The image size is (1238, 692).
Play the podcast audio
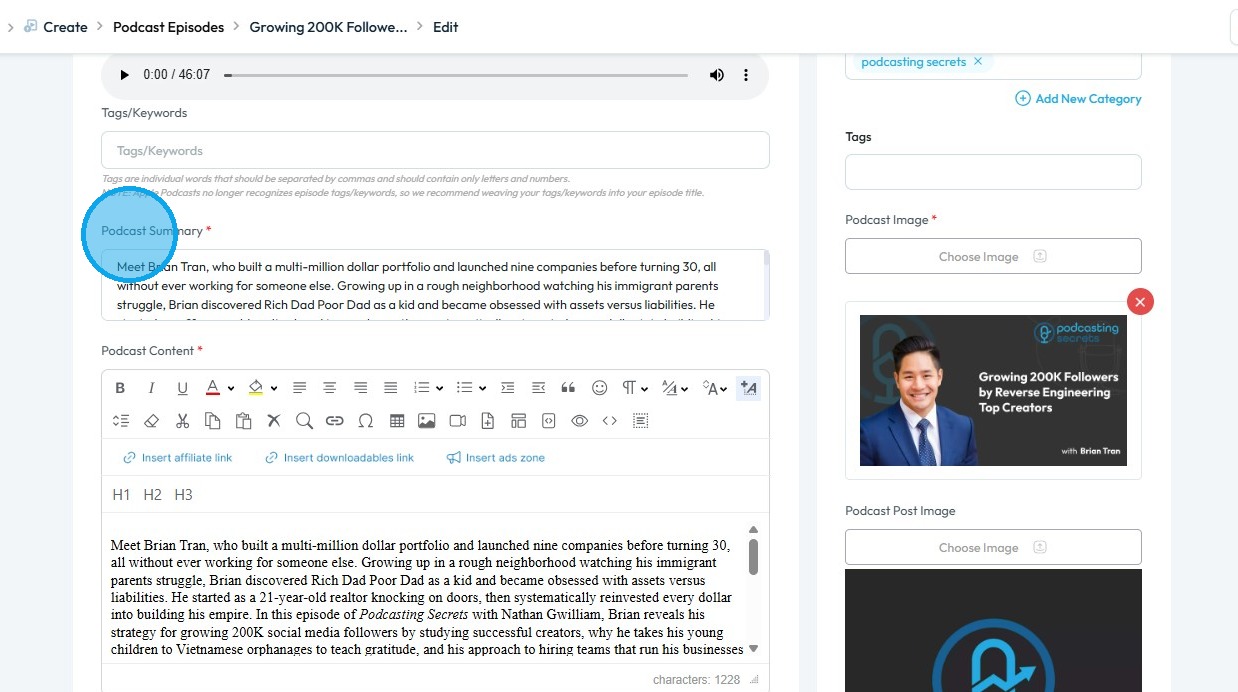click(124, 75)
